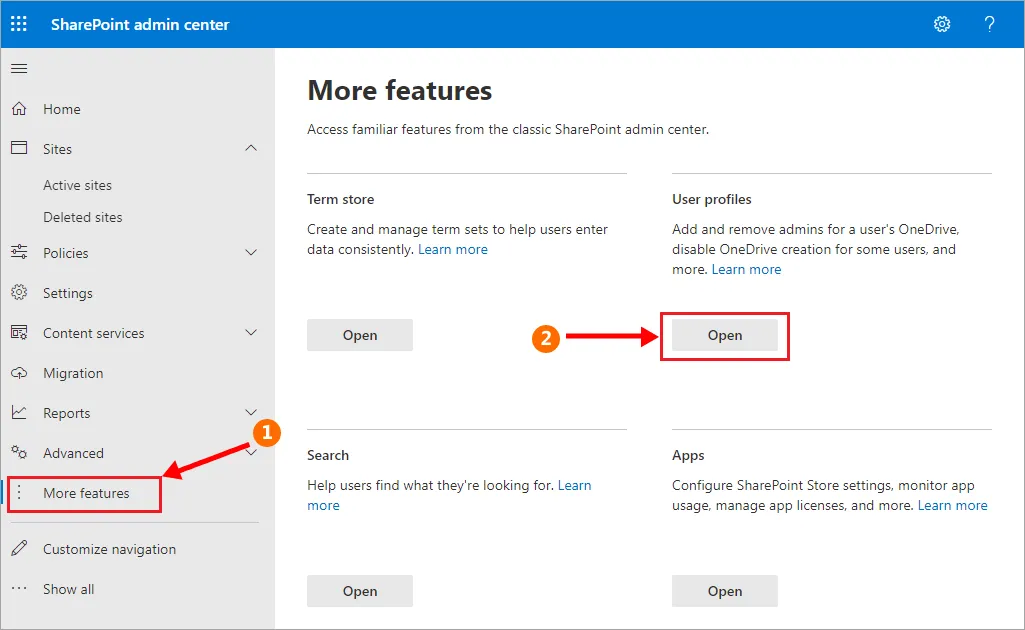The height and width of the screenshot is (630, 1025).
Task: Open the settings gear in the header
Action: [941, 24]
